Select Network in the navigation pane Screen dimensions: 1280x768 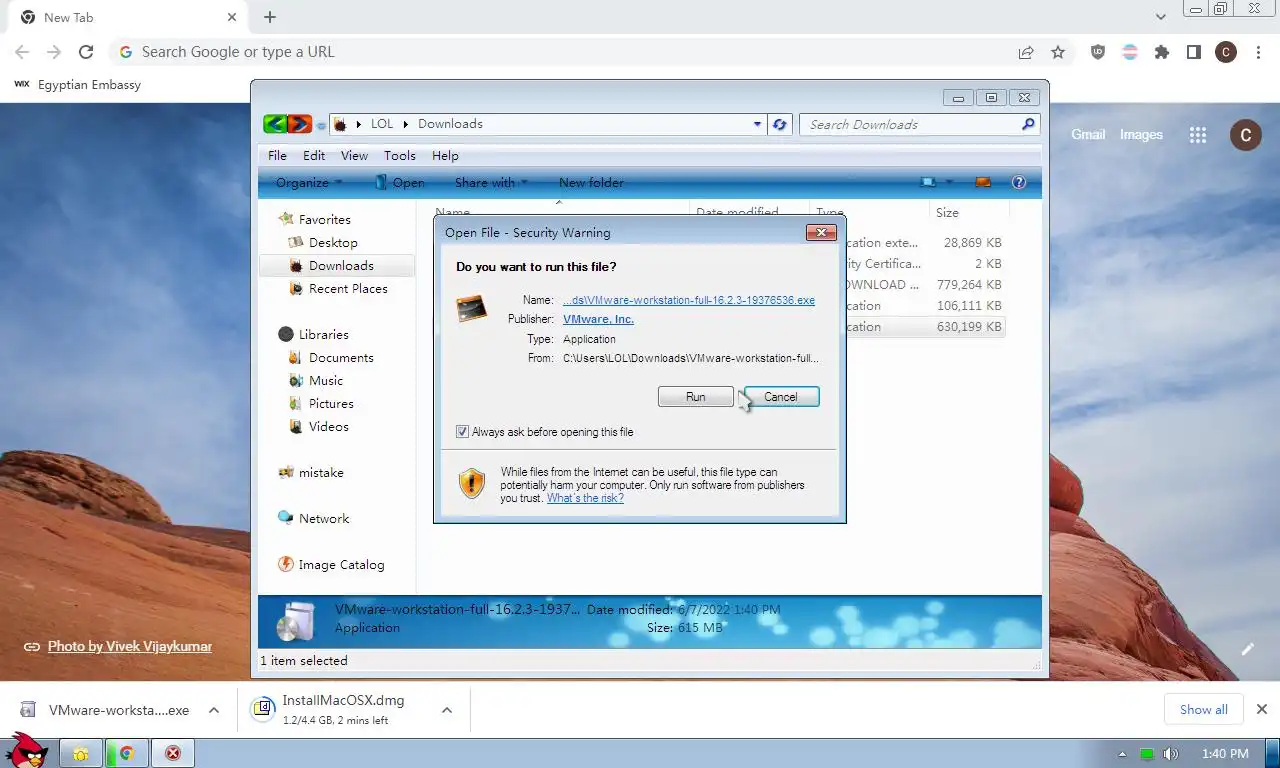click(x=324, y=518)
